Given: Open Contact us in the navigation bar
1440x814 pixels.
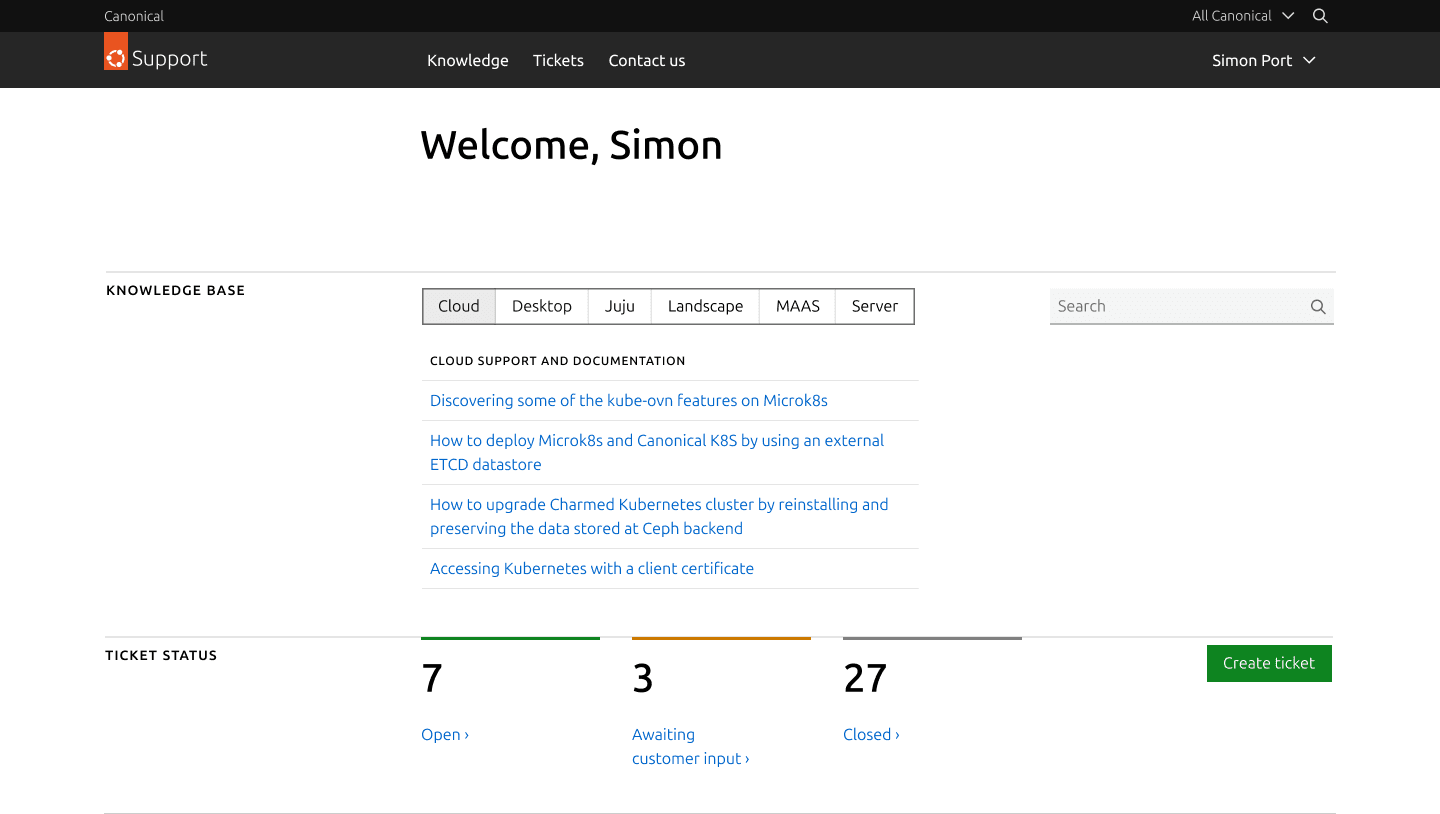Looking at the screenshot, I should (647, 60).
